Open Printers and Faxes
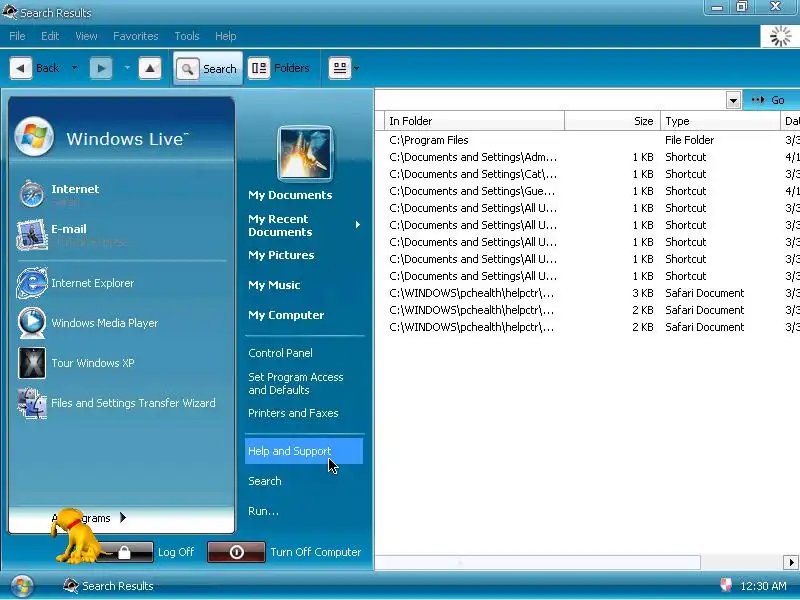 [x=293, y=413]
